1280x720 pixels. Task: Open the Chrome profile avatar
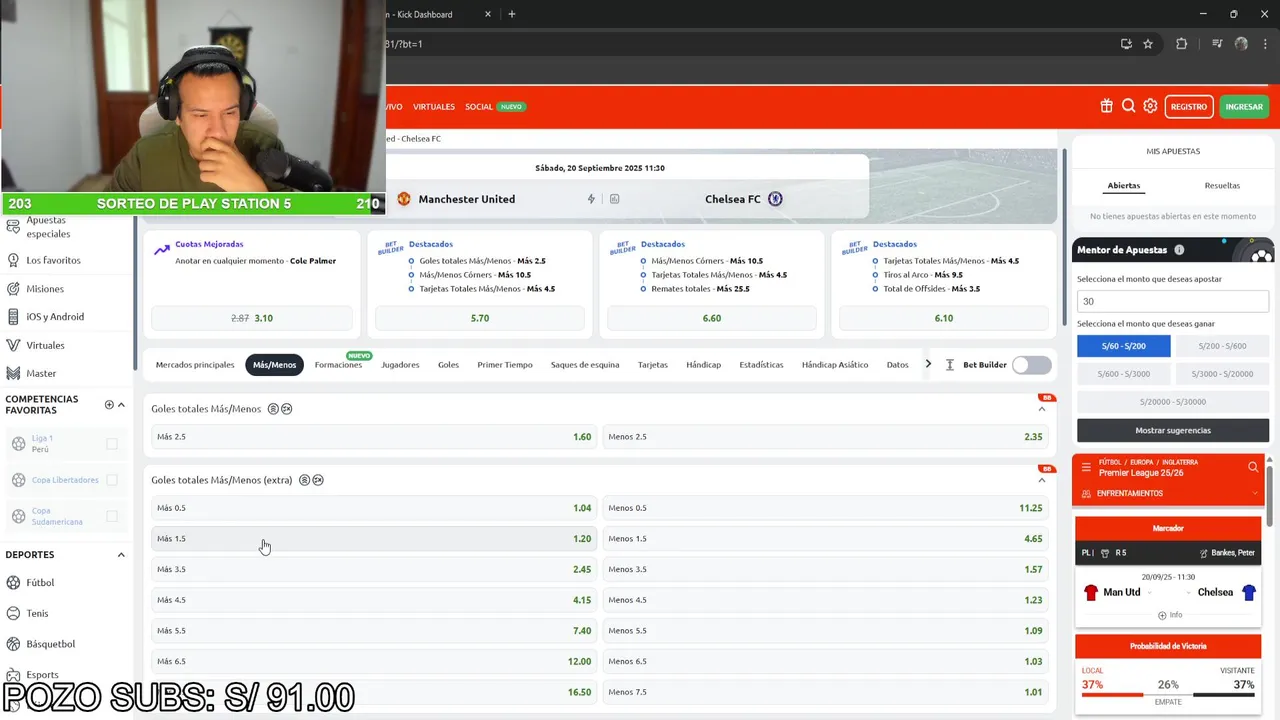(1241, 44)
